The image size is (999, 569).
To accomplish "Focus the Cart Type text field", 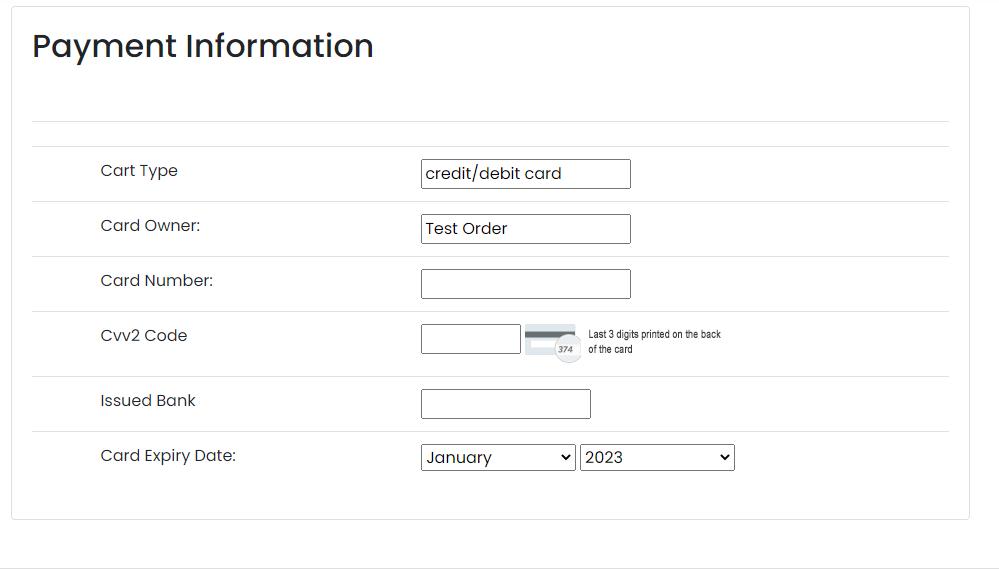I will (525, 173).
